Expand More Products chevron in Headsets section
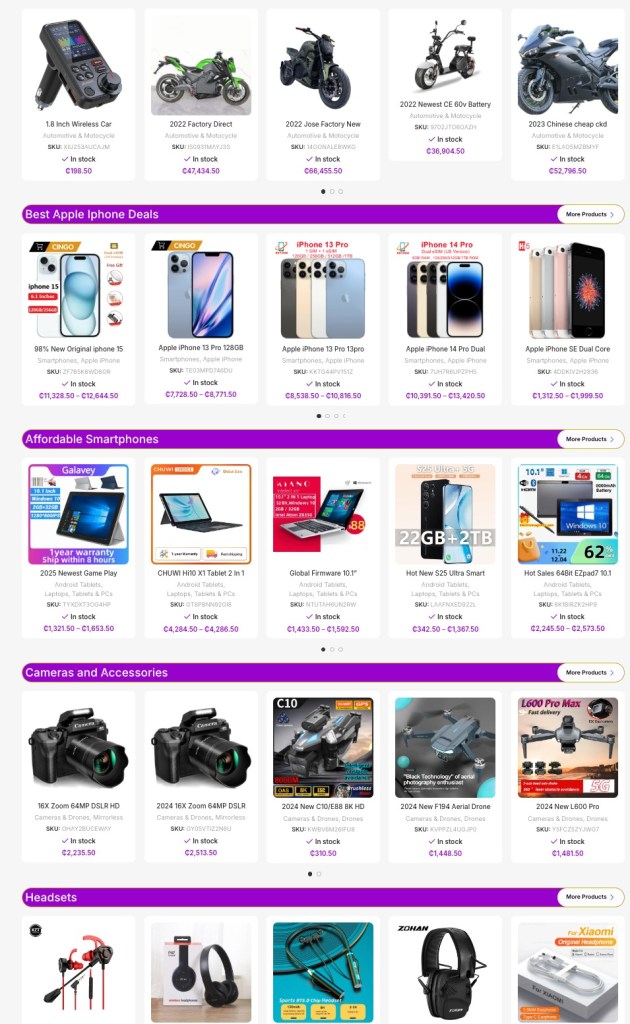 pyautogui.click(x=612, y=897)
